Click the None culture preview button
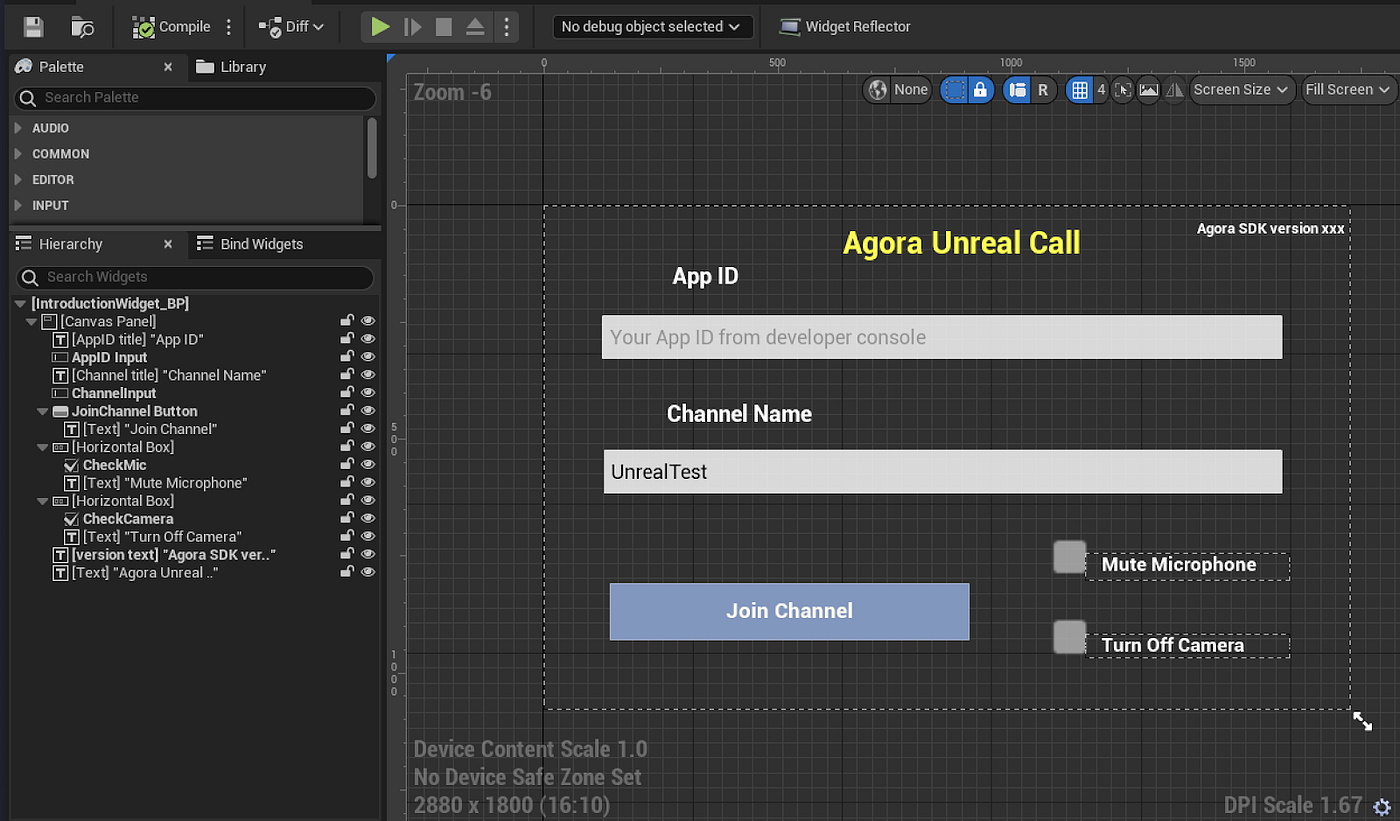Image resolution: width=1400 pixels, height=821 pixels. click(910, 90)
